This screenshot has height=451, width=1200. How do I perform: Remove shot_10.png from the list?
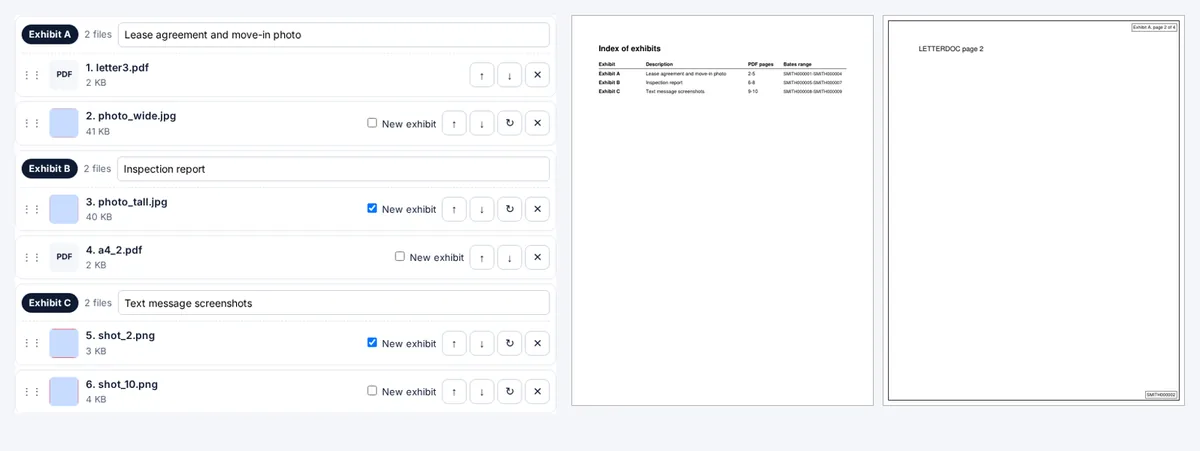click(x=537, y=391)
